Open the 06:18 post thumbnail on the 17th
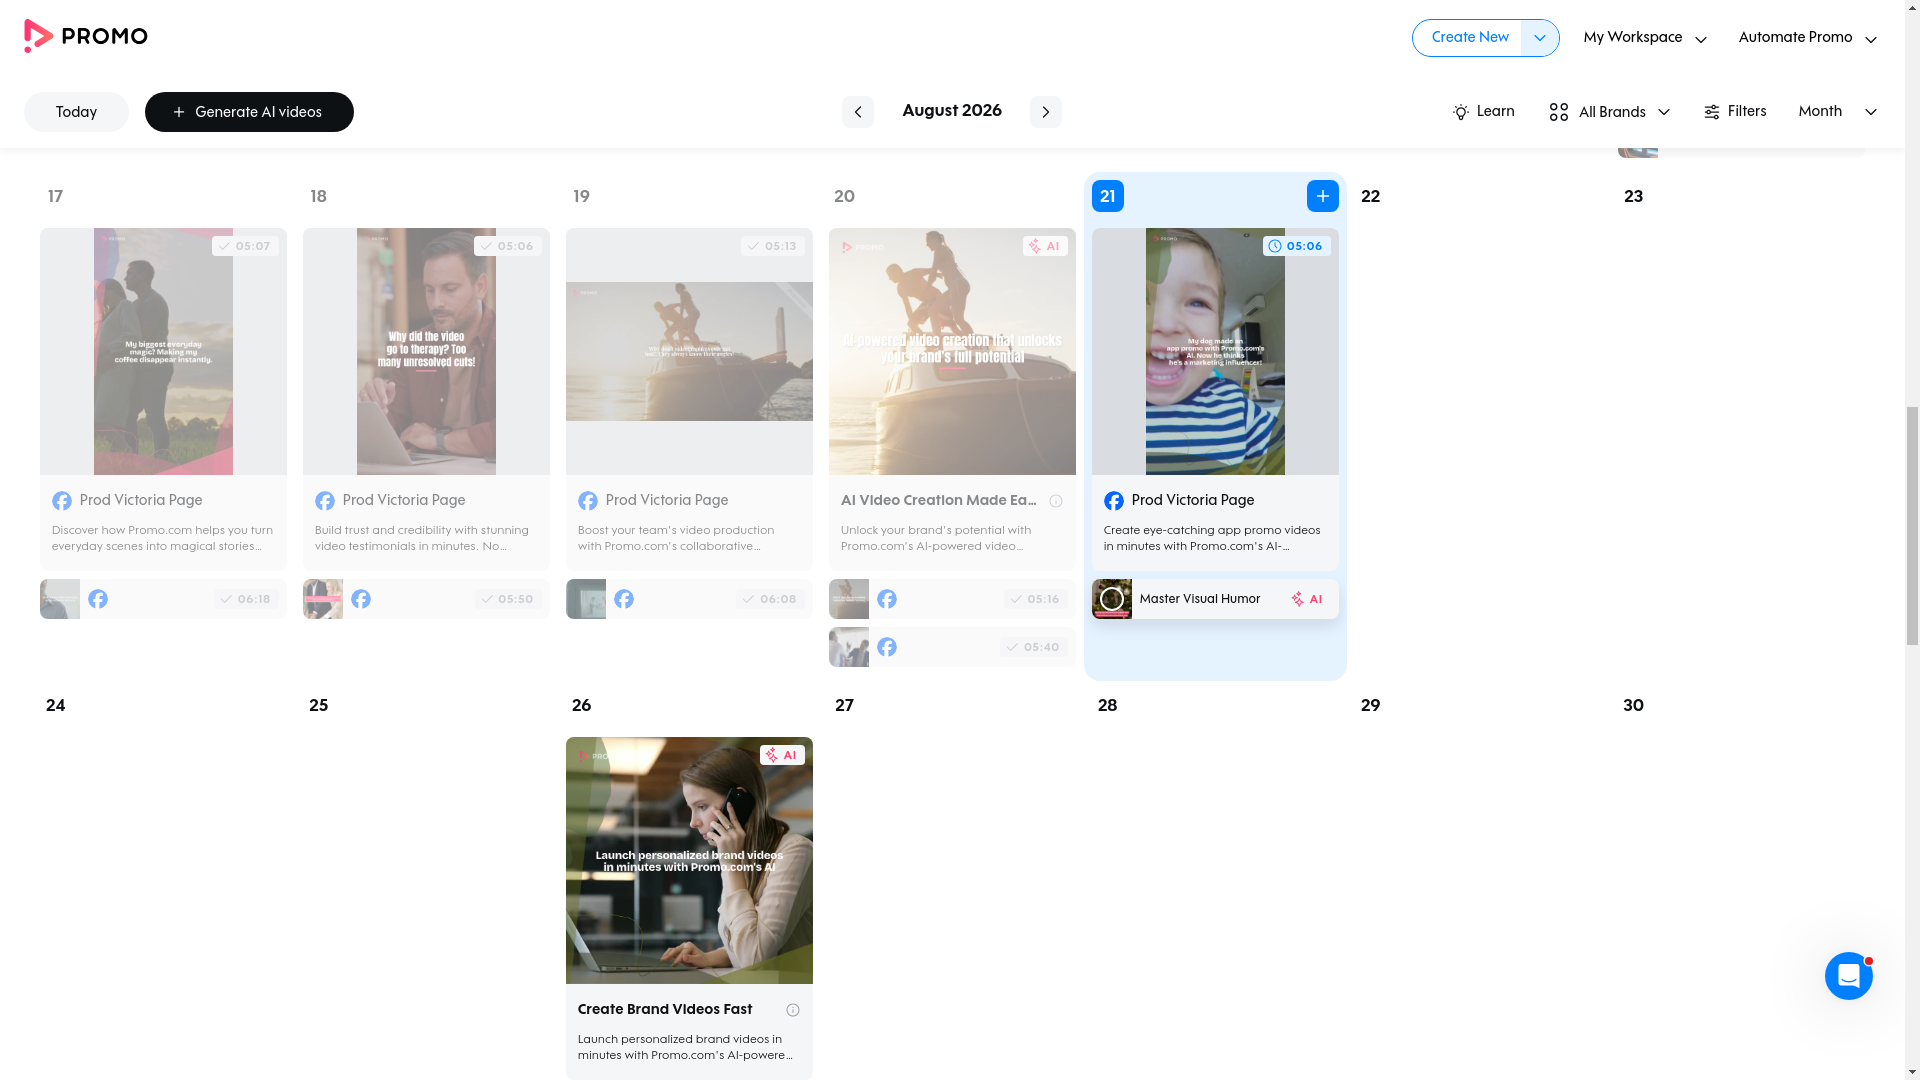 click(60, 599)
